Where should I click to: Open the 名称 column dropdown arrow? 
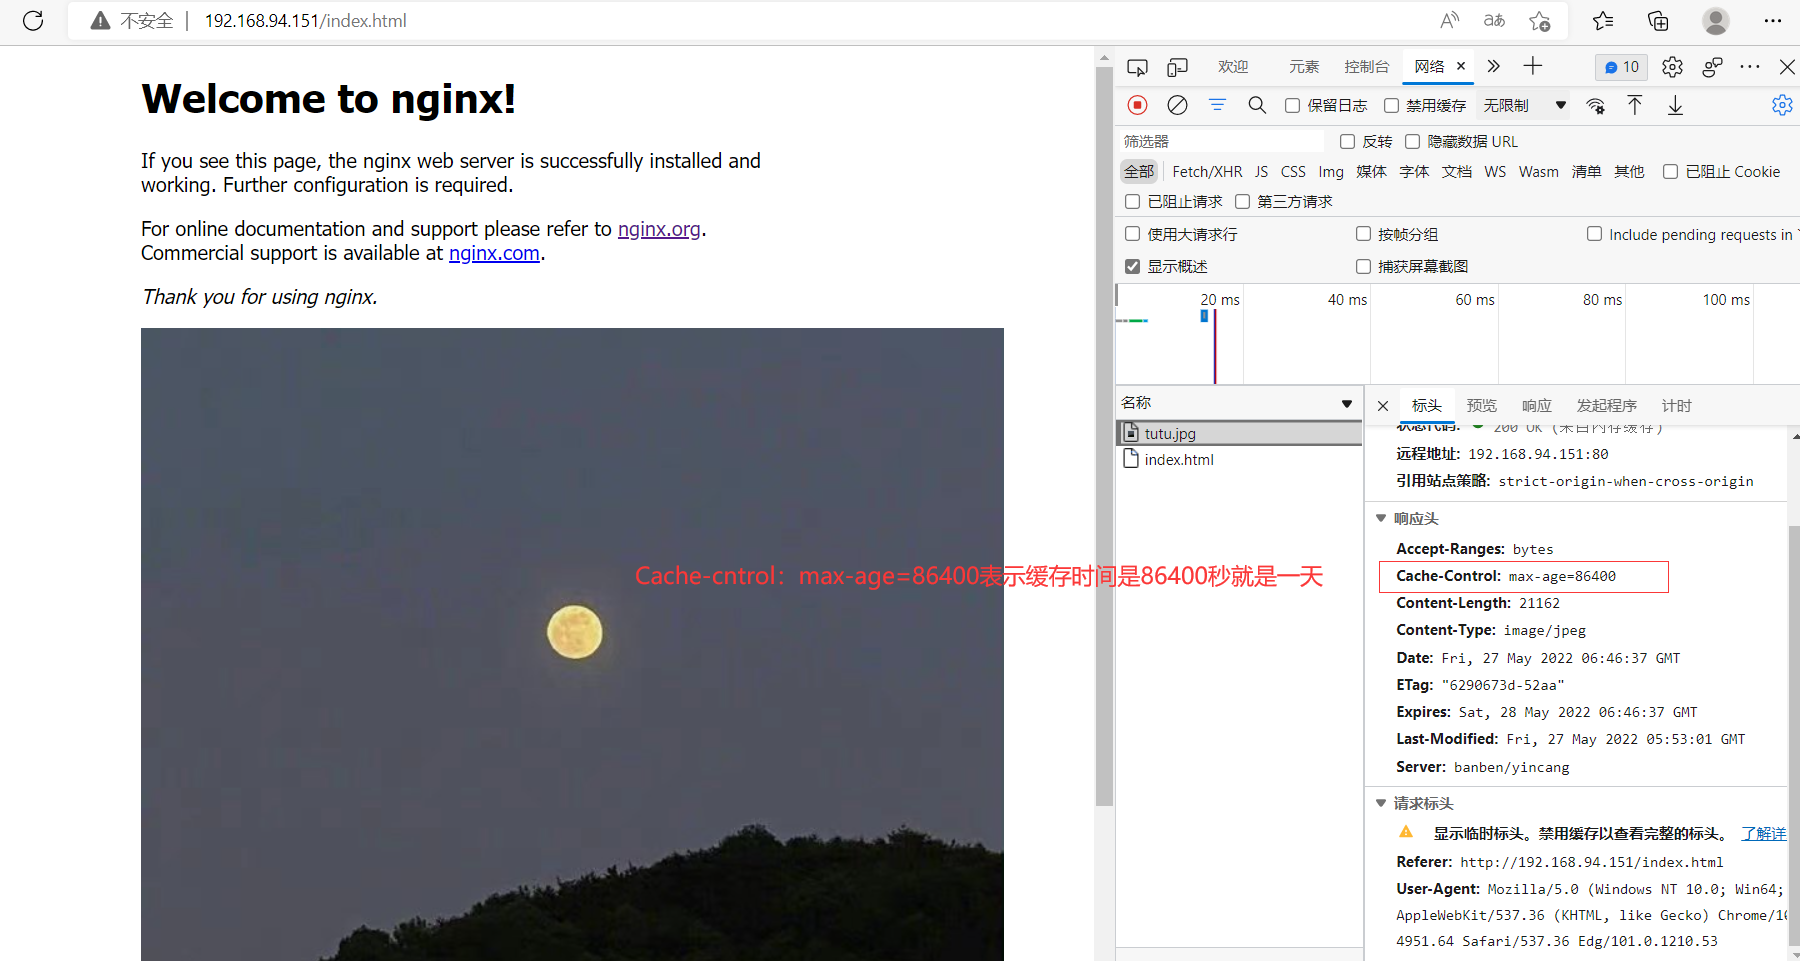pos(1347,404)
